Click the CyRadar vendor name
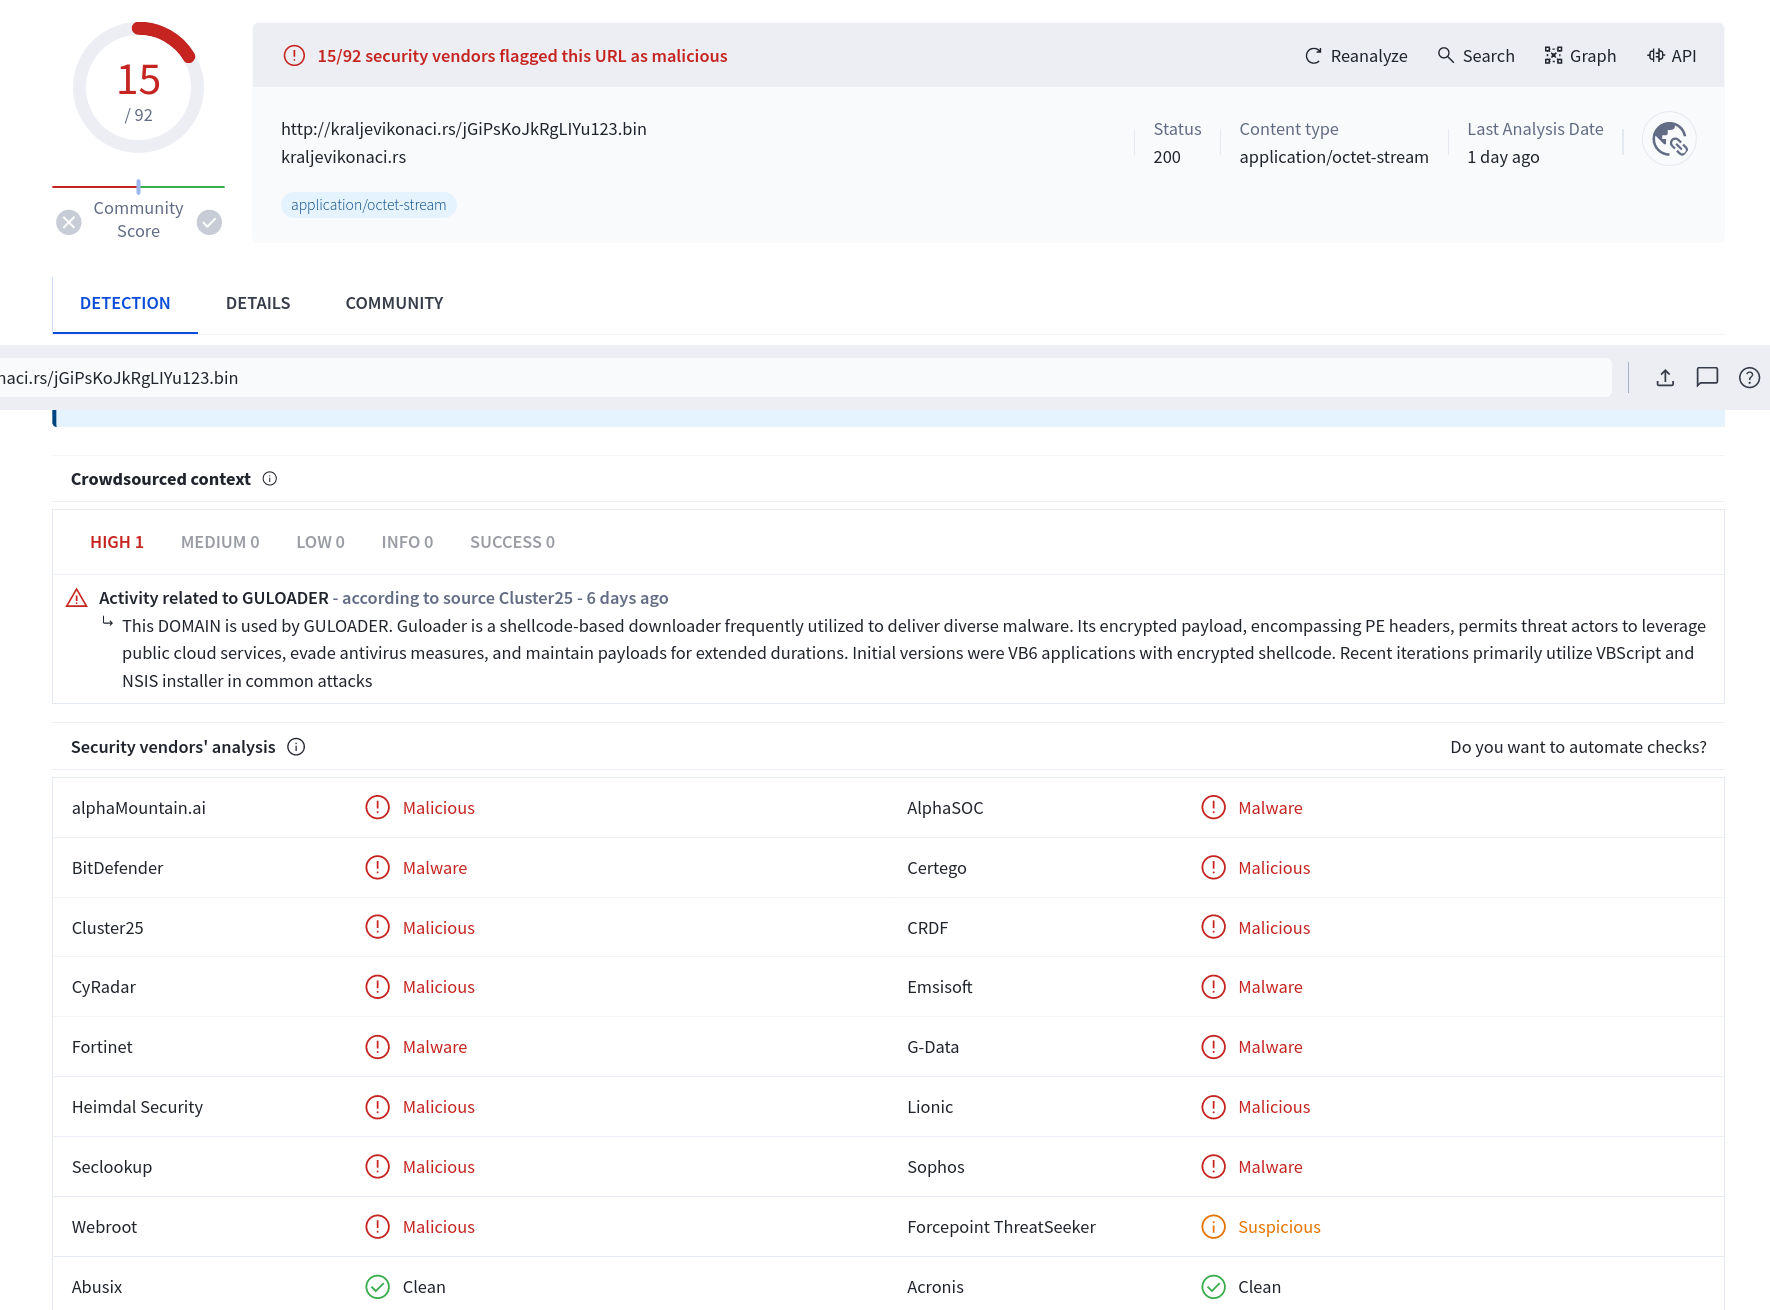The height and width of the screenshot is (1310, 1770). click(x=104, y=987)
